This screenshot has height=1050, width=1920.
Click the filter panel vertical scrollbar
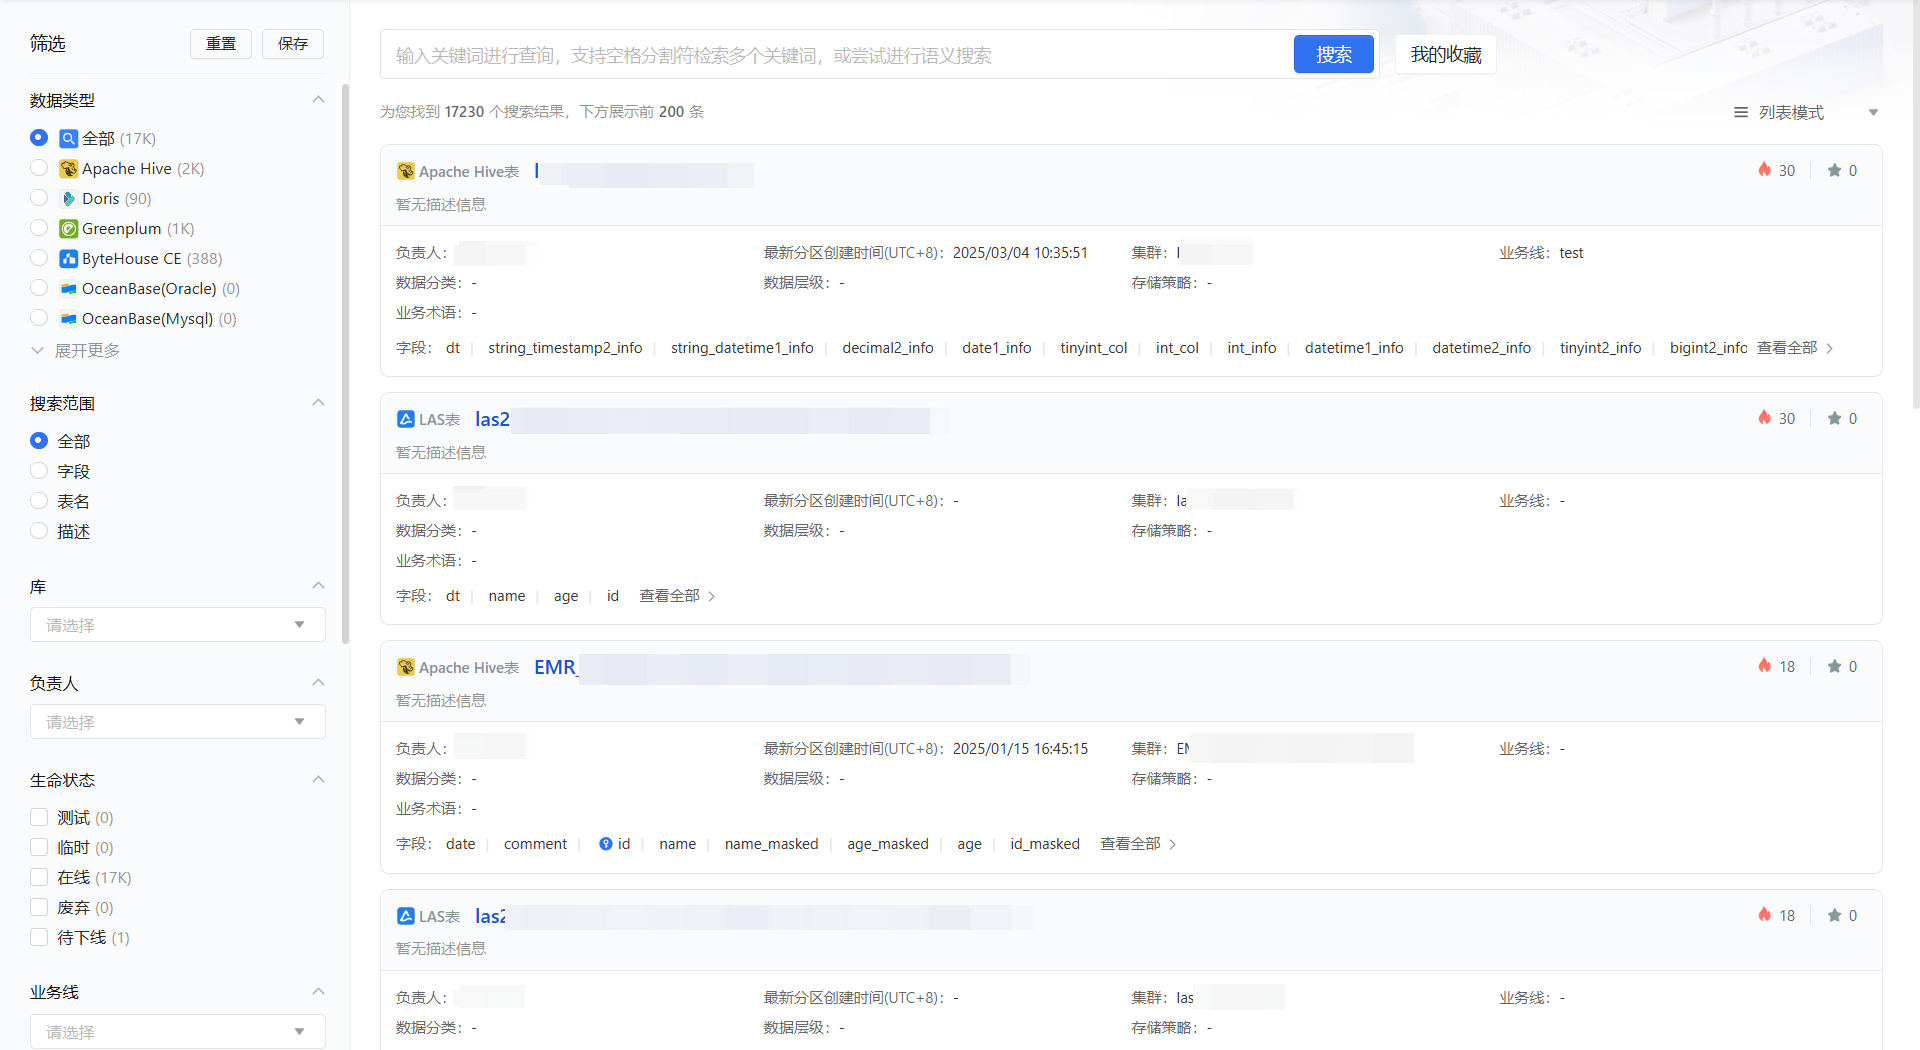coord(345,360)
